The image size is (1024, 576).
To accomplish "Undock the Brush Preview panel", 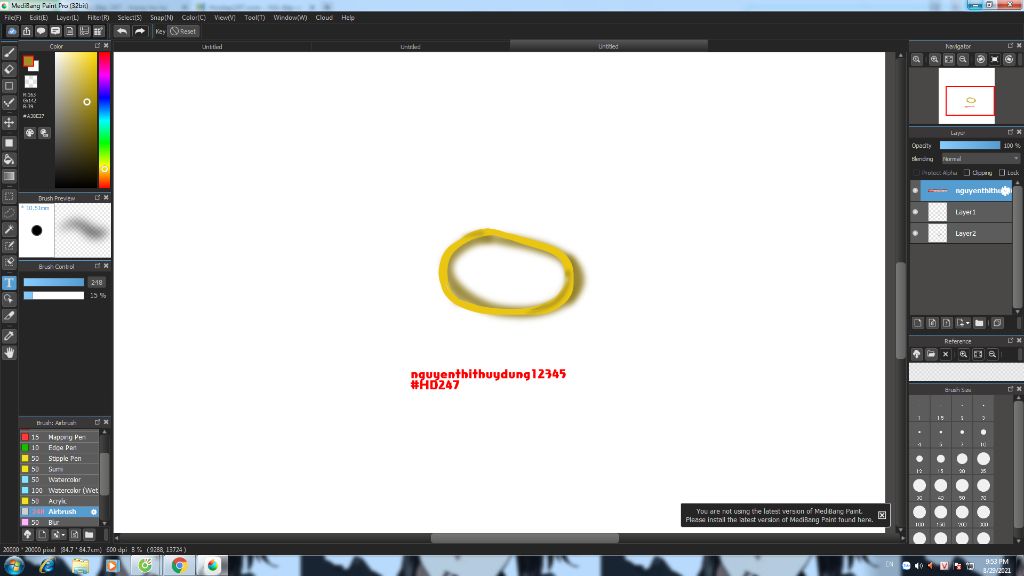I will pos(97,198).
